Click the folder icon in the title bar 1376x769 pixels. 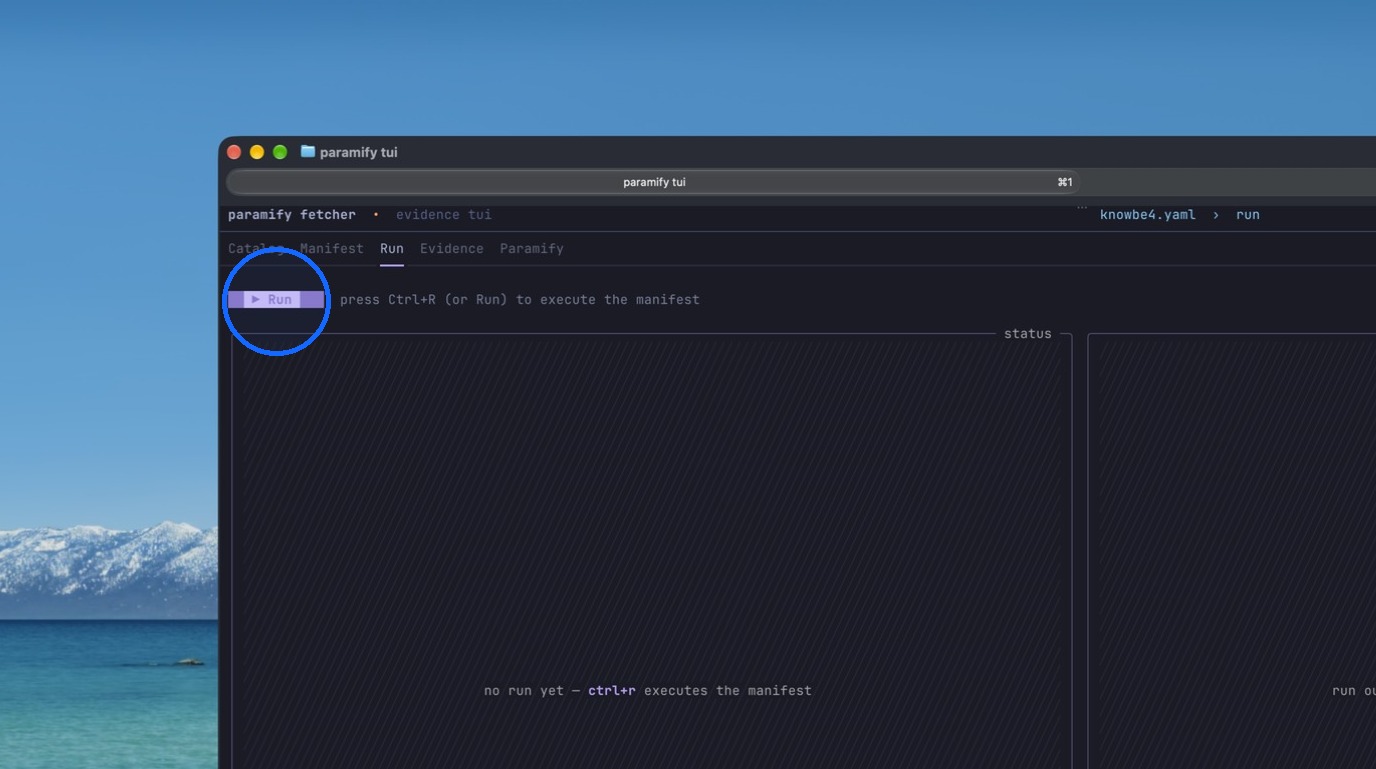point(308,152)
